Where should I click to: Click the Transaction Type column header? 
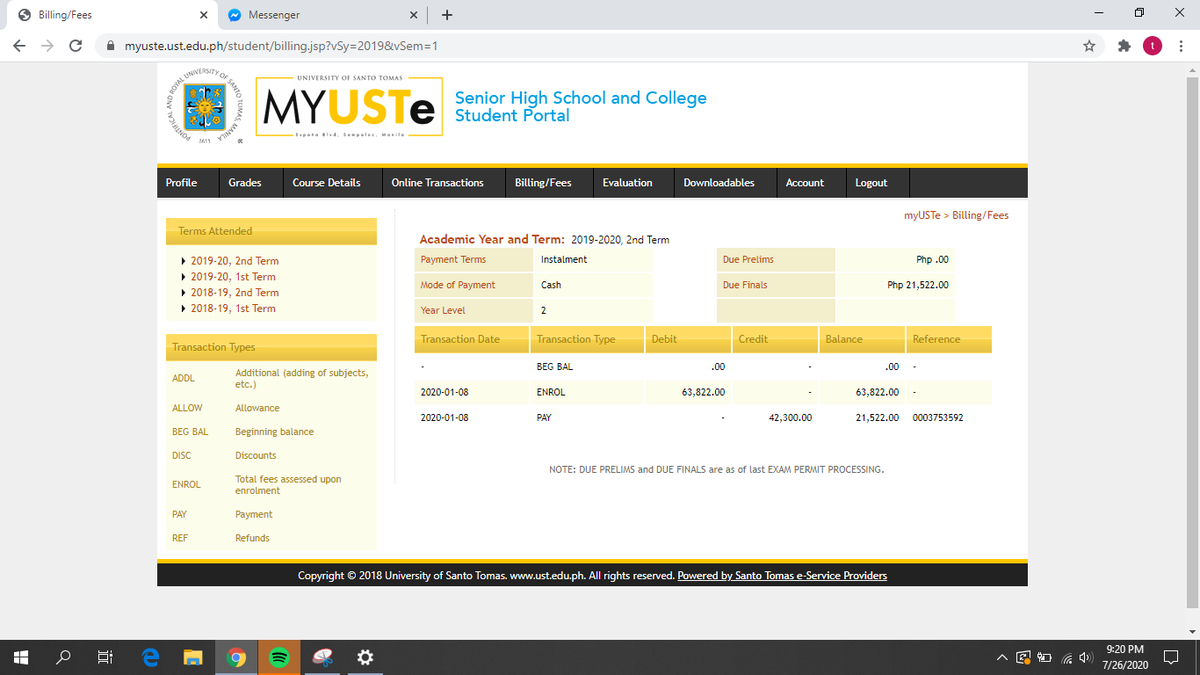[587, 339]
